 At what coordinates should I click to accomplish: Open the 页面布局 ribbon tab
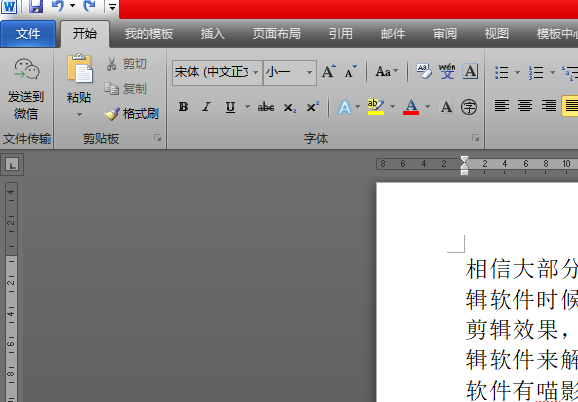(276, 34)
